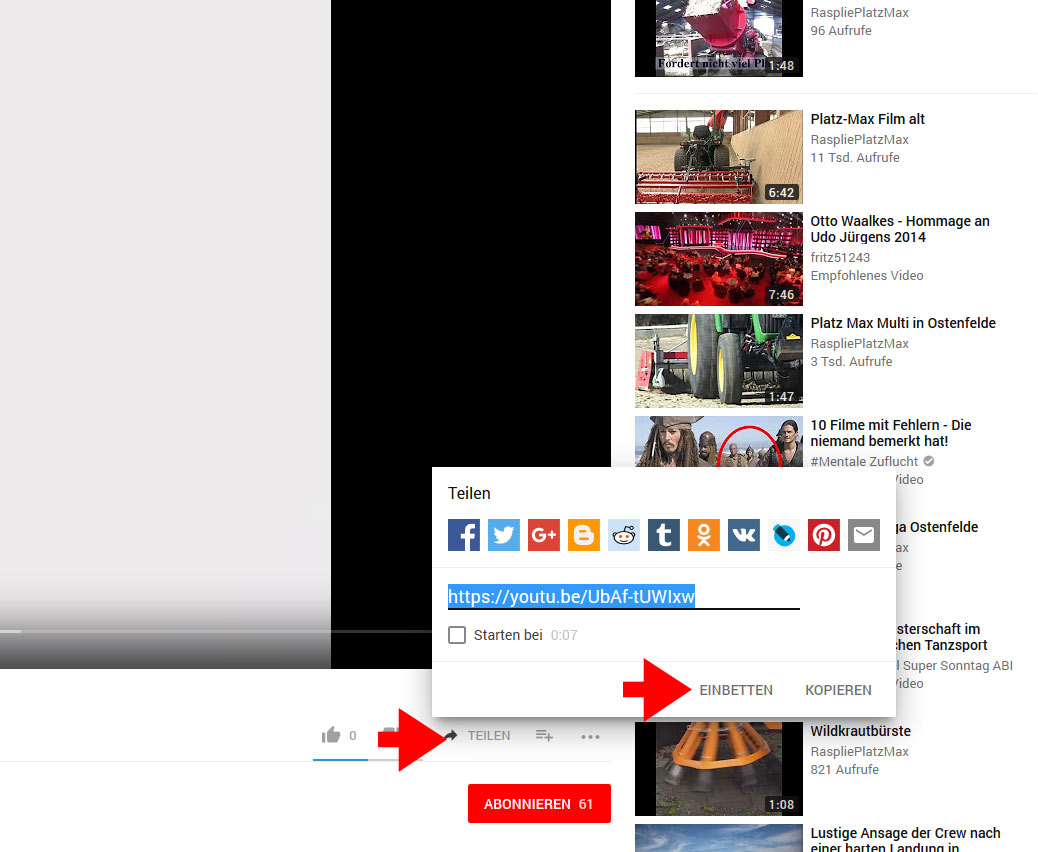Like the video with the thumbs-up icon

tap(331, 735)
